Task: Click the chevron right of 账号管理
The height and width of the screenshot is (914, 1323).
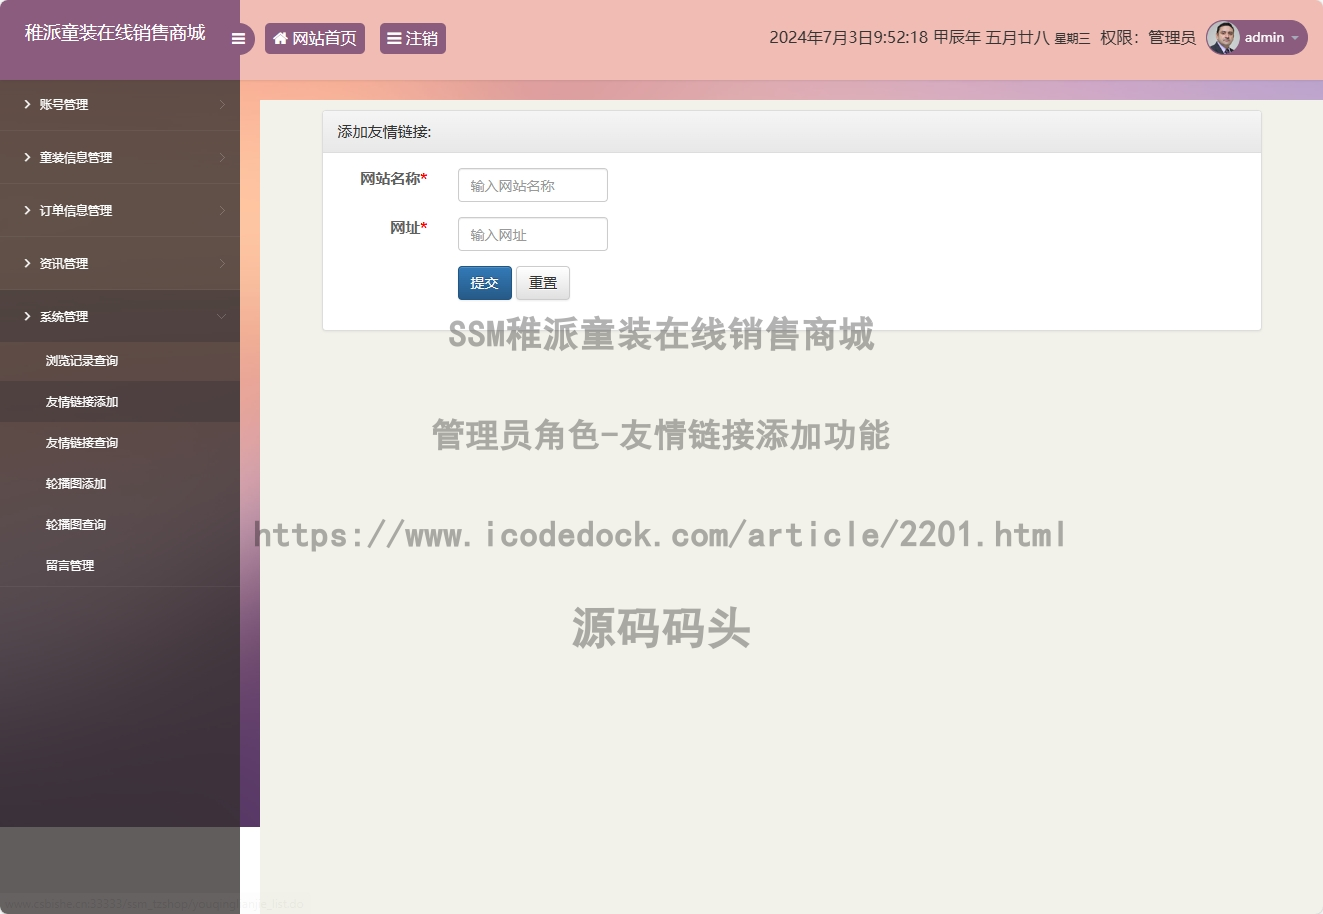Action: click(x=222, y=104)
